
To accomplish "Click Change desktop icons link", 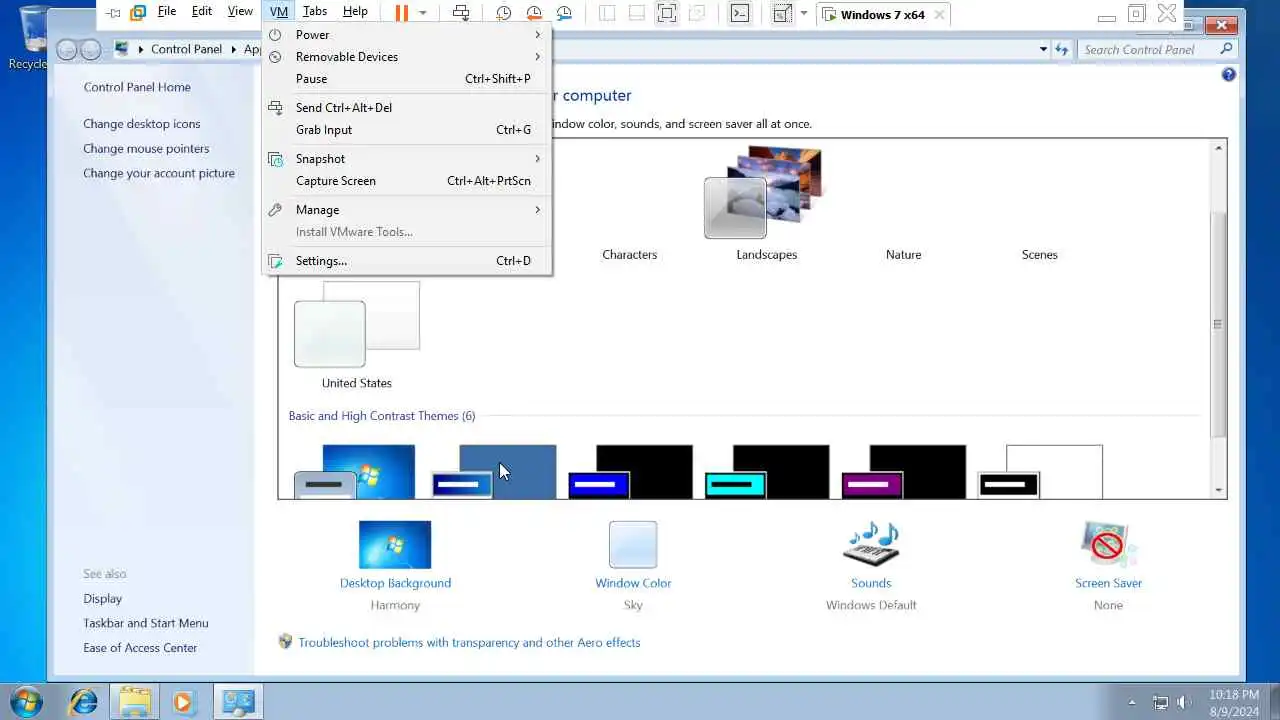I will (142, 124).
